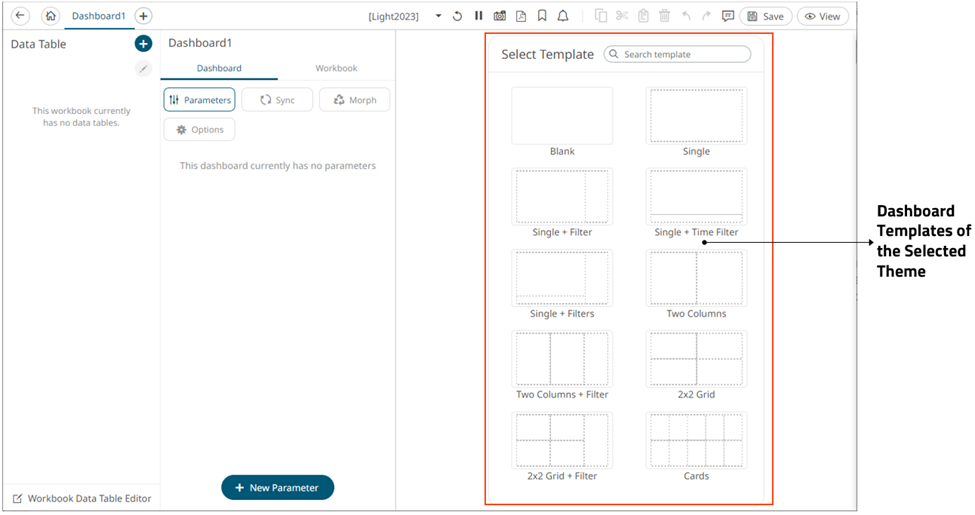Switch to the Workbook tab
The image size is (975, 515).
click(336, 68)
